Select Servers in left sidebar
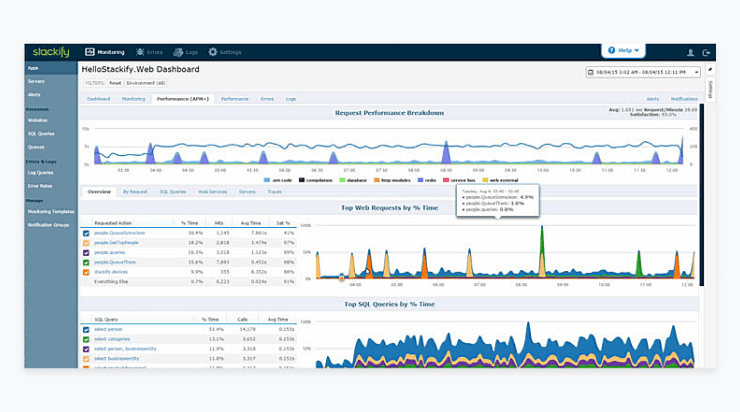The width and height of the screenshot is (740, 412). [x=36, y=81]
